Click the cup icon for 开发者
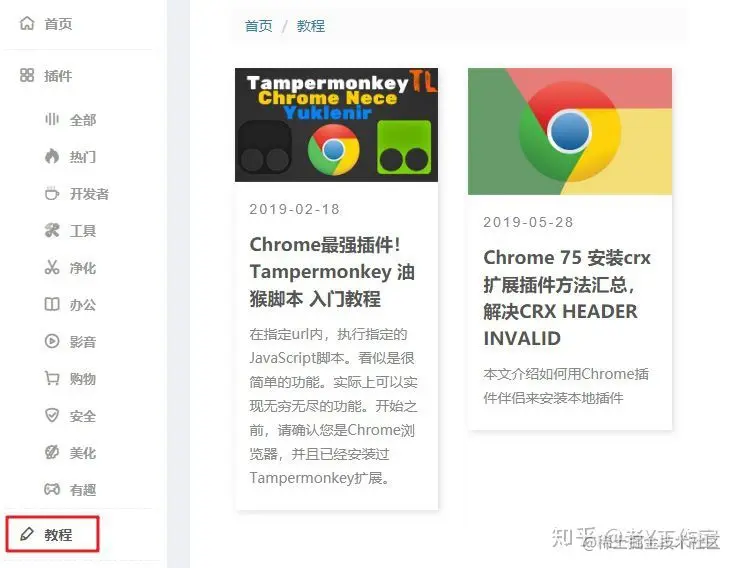 [x=52, y=193]
